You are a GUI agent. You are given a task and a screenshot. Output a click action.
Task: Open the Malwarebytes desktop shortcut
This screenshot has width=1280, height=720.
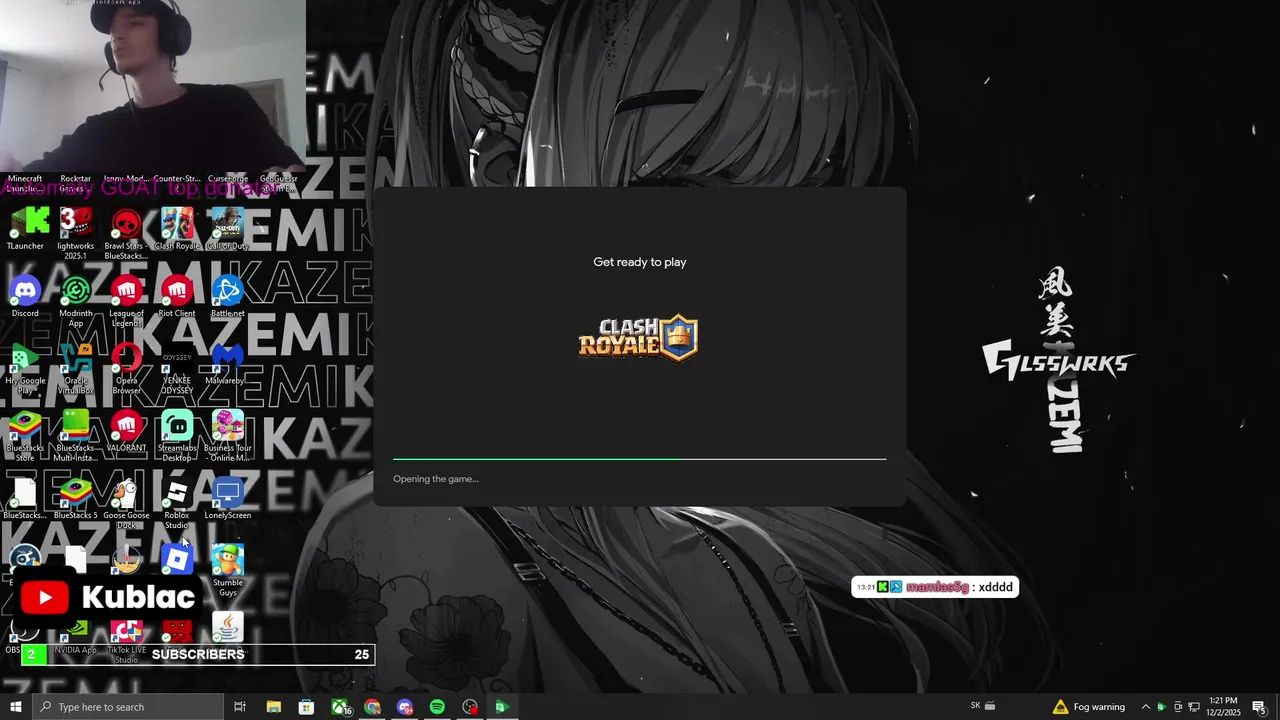tap(227, 364)
